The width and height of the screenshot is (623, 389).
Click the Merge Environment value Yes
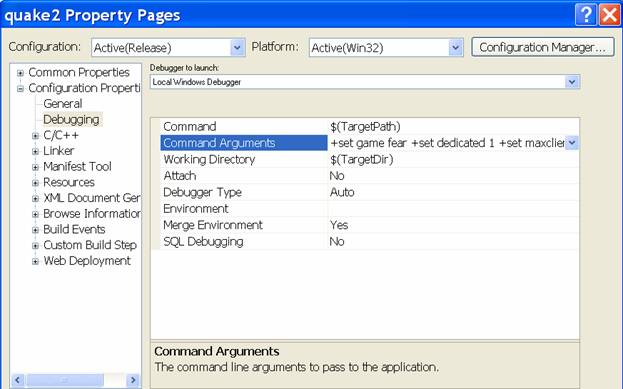[x=339, y=225]
